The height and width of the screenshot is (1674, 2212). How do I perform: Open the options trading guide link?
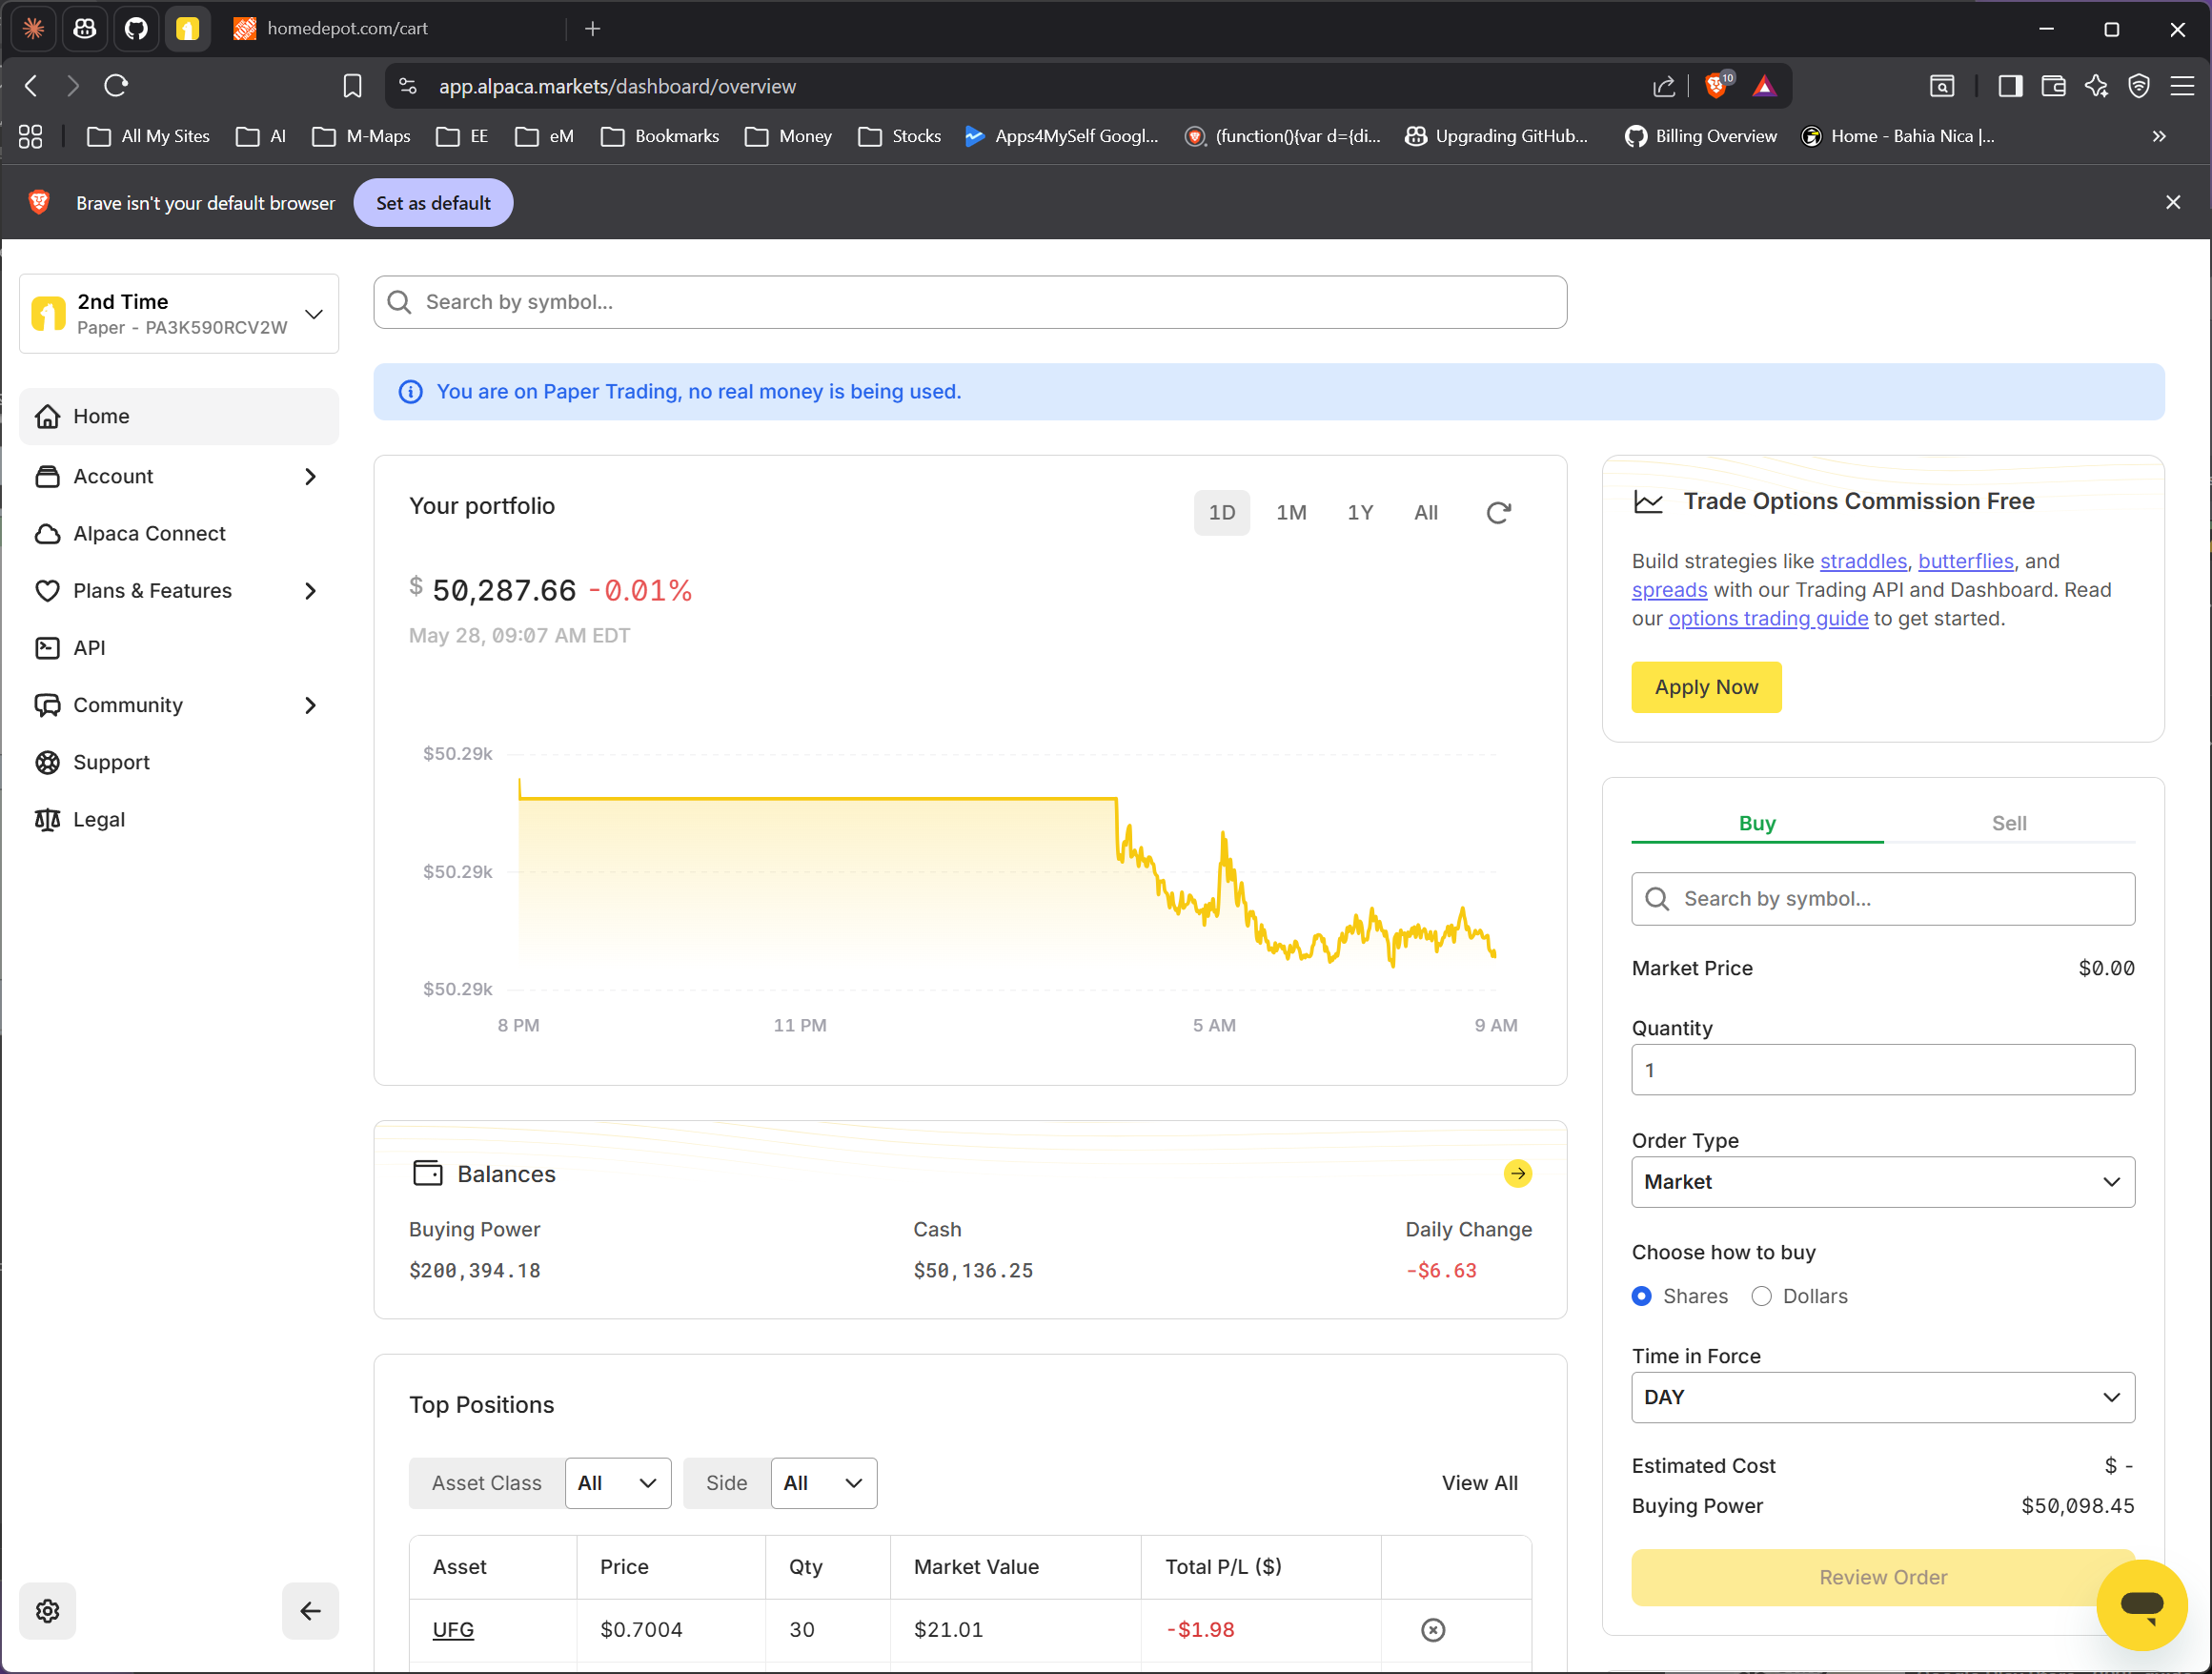[1767, 619]
